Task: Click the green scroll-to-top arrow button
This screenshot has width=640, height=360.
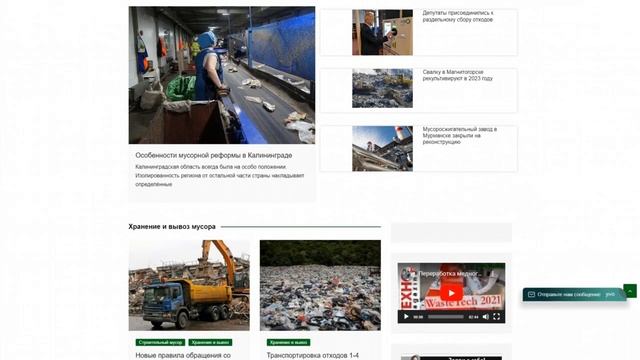Action: [630, 291]
